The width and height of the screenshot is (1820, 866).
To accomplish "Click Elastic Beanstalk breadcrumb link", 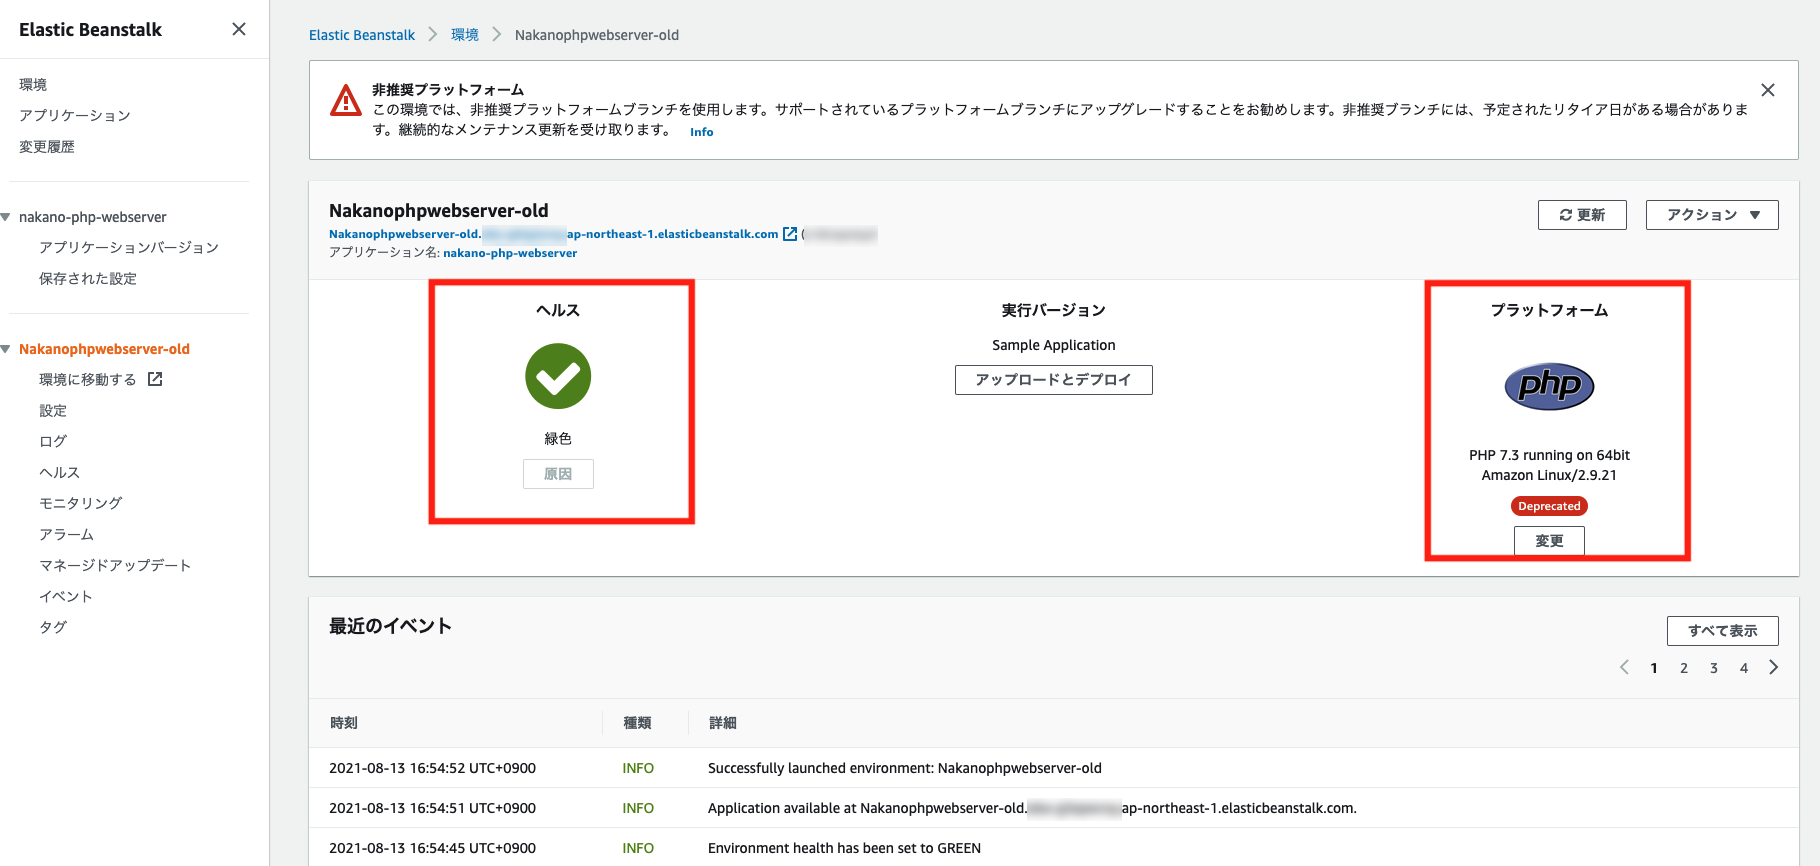I will (362, 35).
